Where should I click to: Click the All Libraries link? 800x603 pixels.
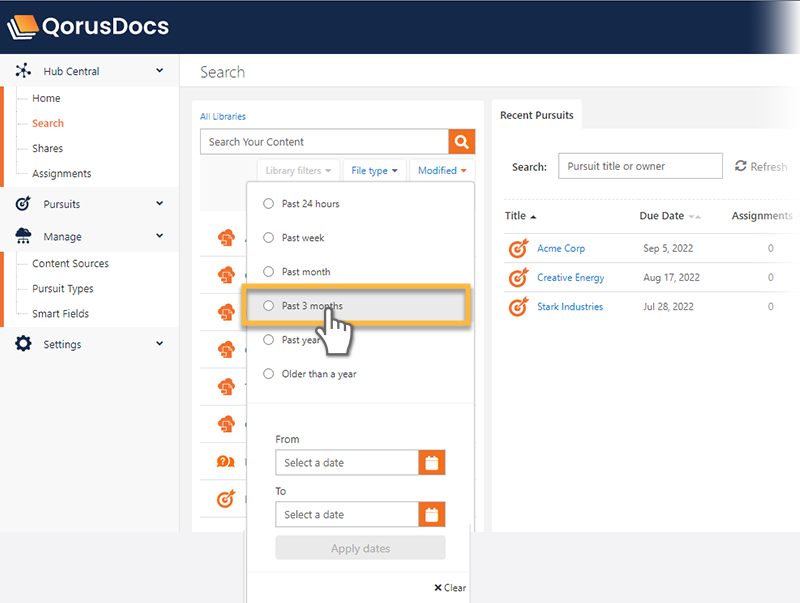pos(223,116)
